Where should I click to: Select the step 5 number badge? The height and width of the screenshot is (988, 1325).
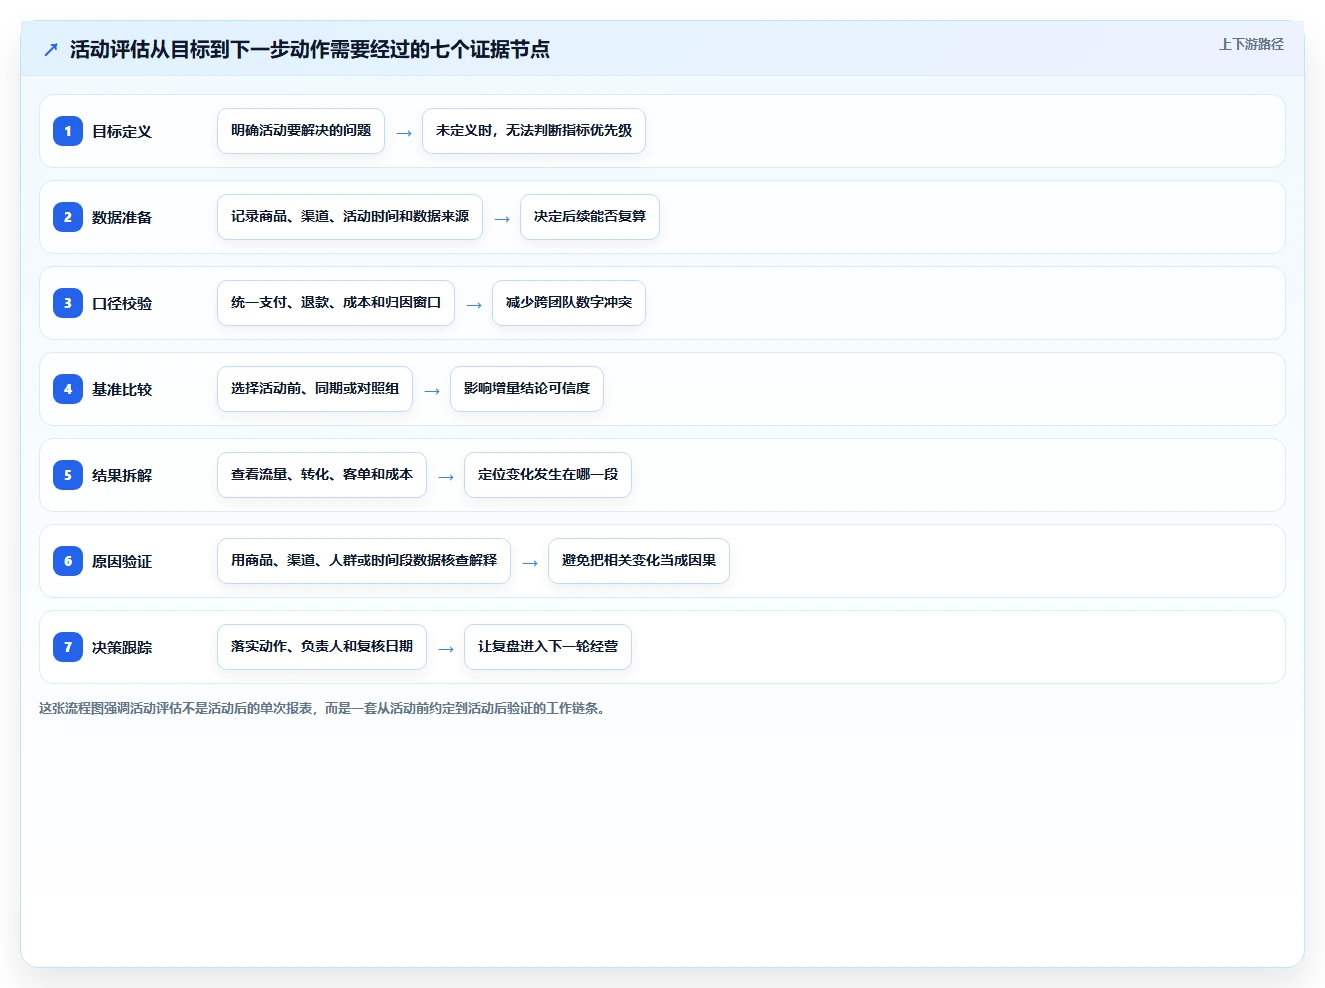(68, 475)
